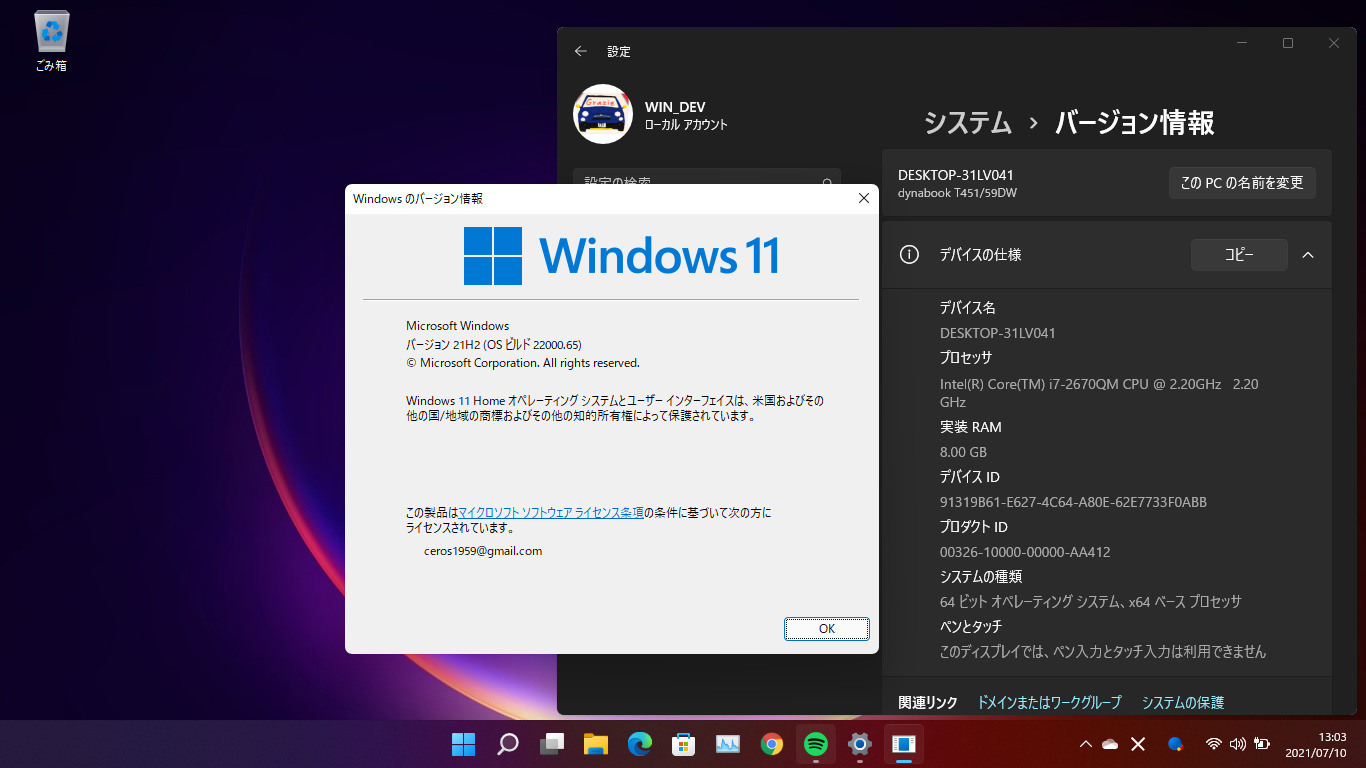Click the 関連リンク label
Viewport: 1366px width, 768px height.
(927, 703)
